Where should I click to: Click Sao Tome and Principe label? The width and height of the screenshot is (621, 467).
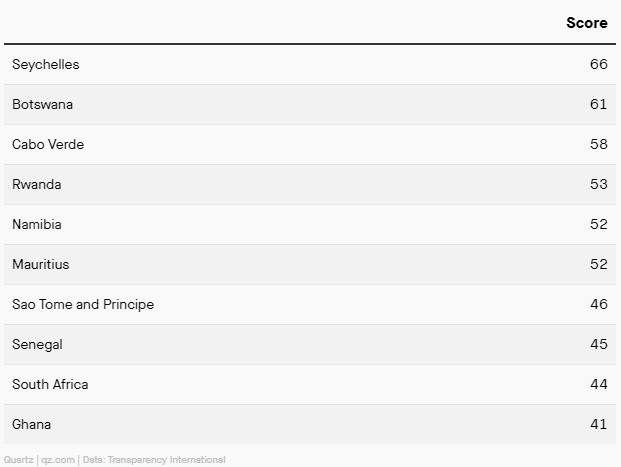83,305
